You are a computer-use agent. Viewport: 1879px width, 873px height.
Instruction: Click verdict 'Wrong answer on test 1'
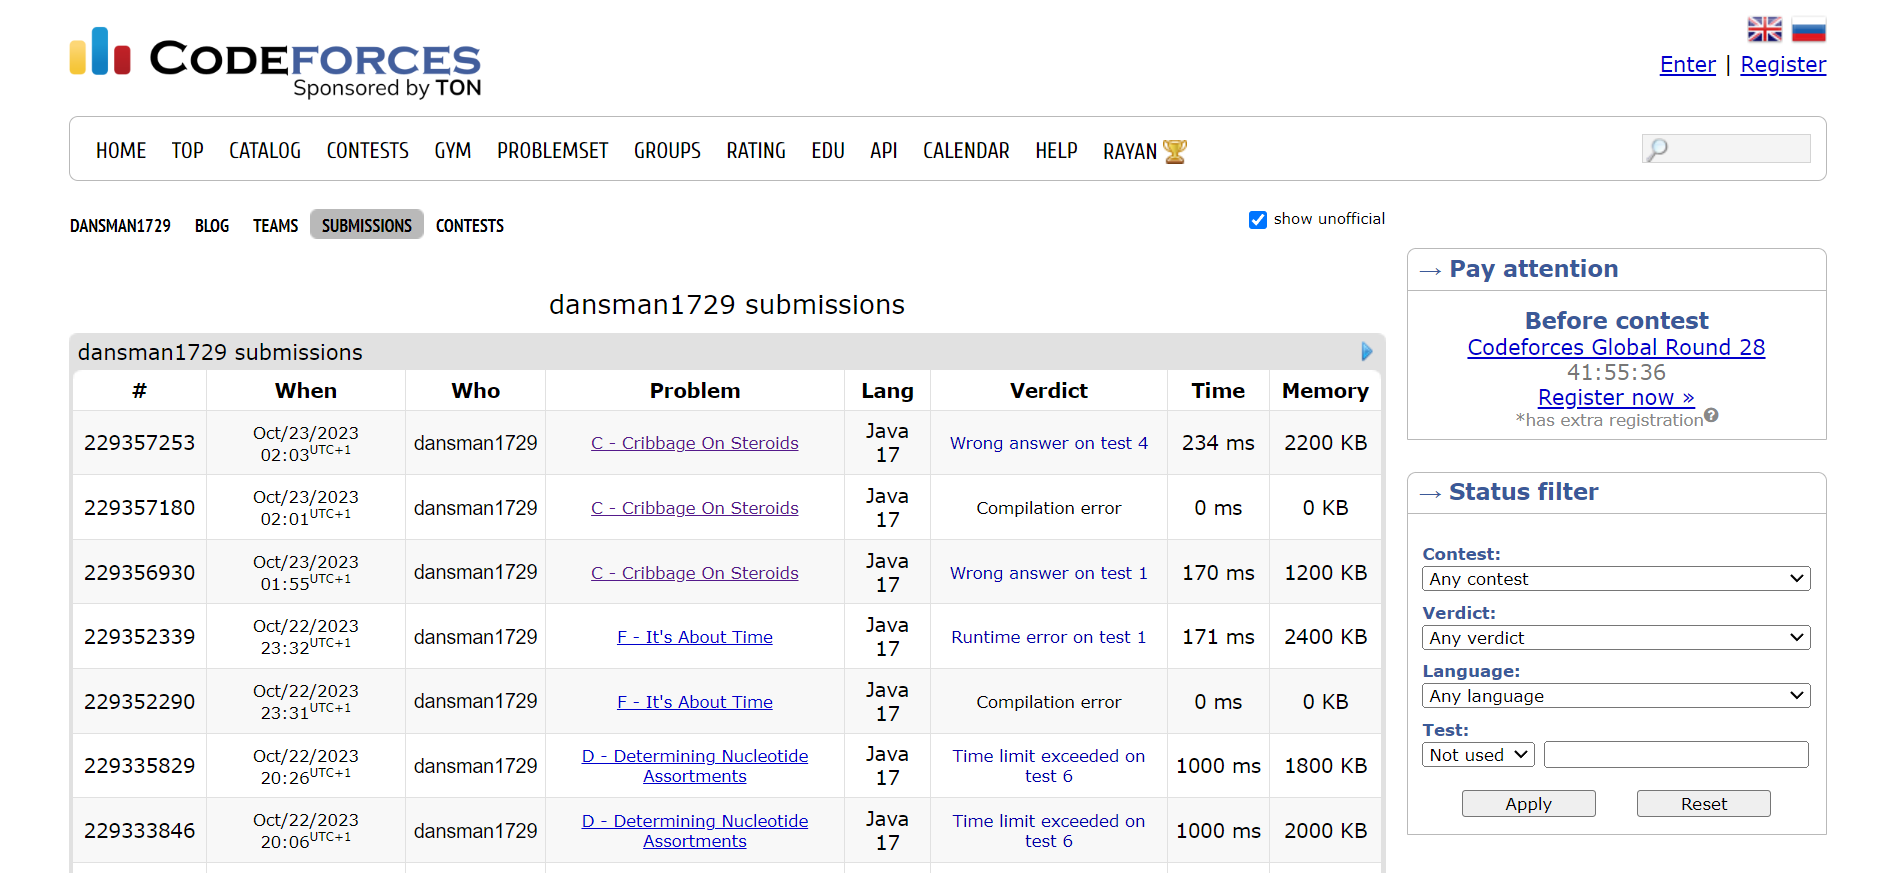tap(1049, 573)
